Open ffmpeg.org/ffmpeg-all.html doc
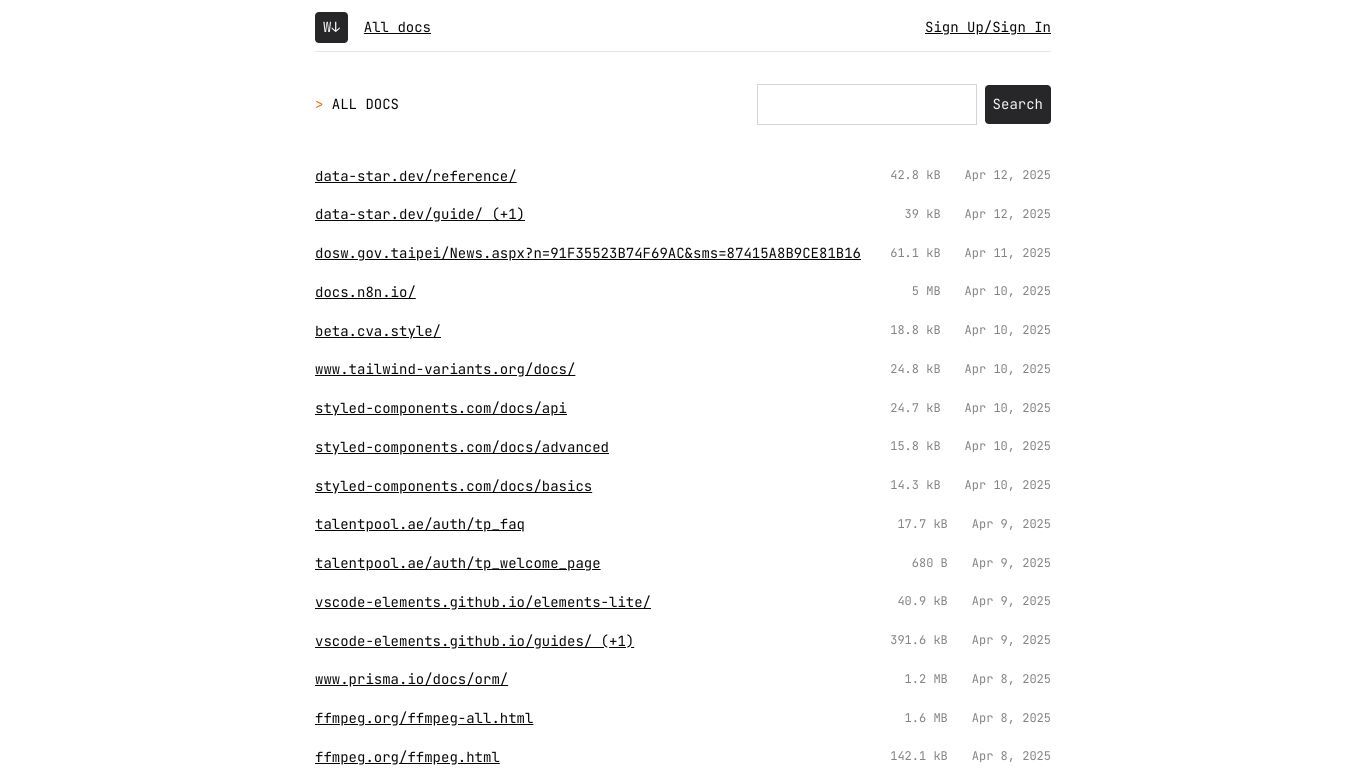Image resolution: width=1366 pixels, height=768 pixels. (424, 719)
